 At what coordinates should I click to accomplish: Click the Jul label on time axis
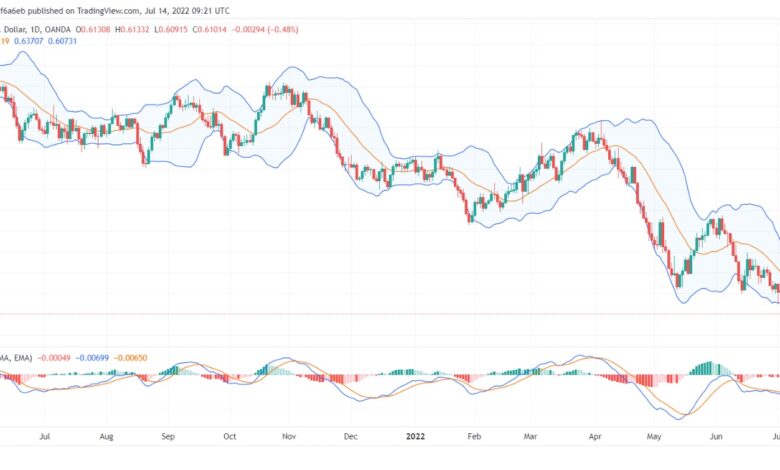click(45, 436)
